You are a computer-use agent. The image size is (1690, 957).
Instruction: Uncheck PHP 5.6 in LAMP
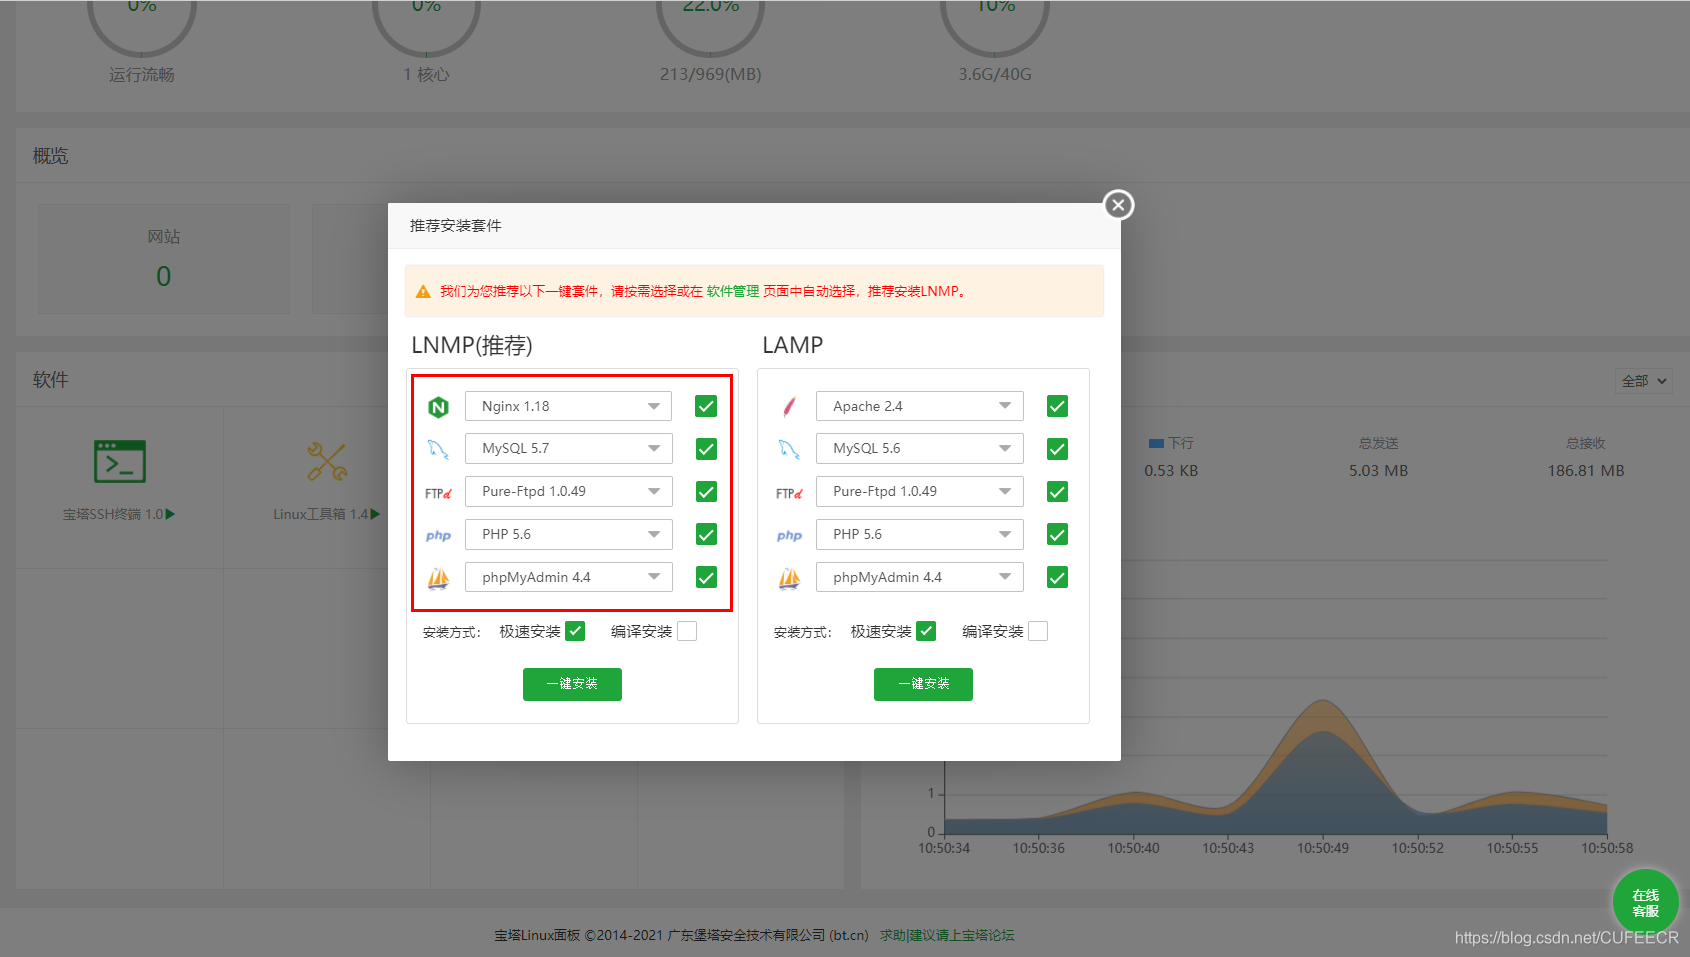pos(1057,535)
